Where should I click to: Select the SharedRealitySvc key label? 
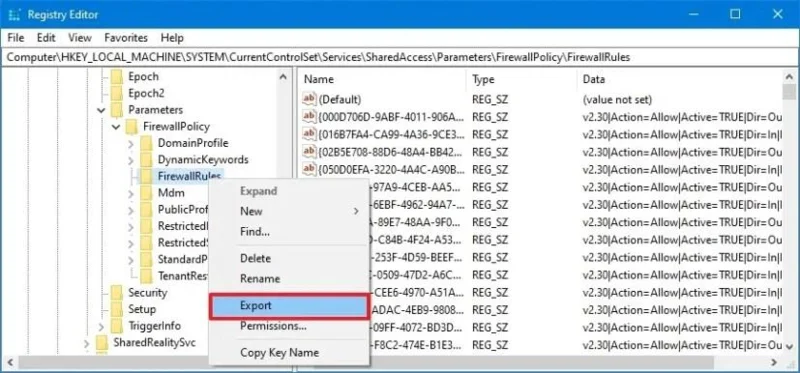click(154, 342)
